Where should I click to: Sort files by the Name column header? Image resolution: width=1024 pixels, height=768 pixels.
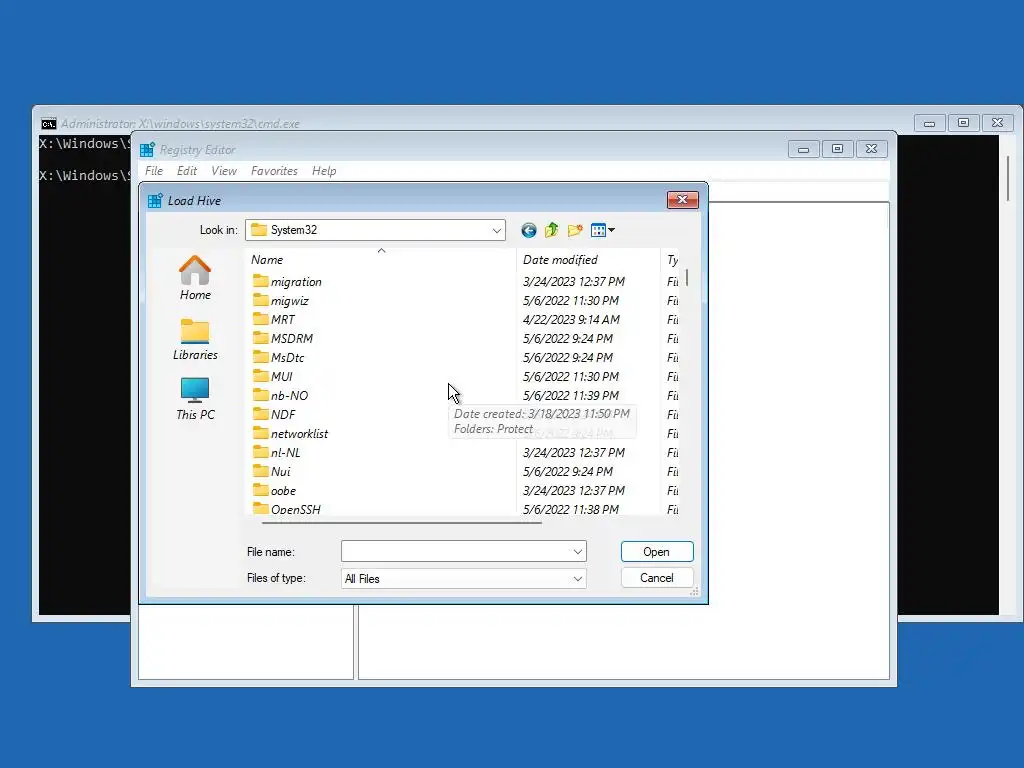(381, 260)
